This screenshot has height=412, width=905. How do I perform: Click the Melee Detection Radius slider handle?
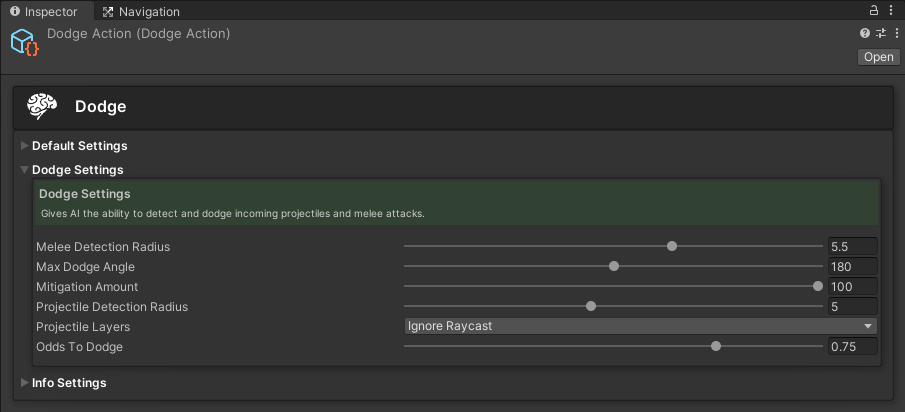click(672, 246)
